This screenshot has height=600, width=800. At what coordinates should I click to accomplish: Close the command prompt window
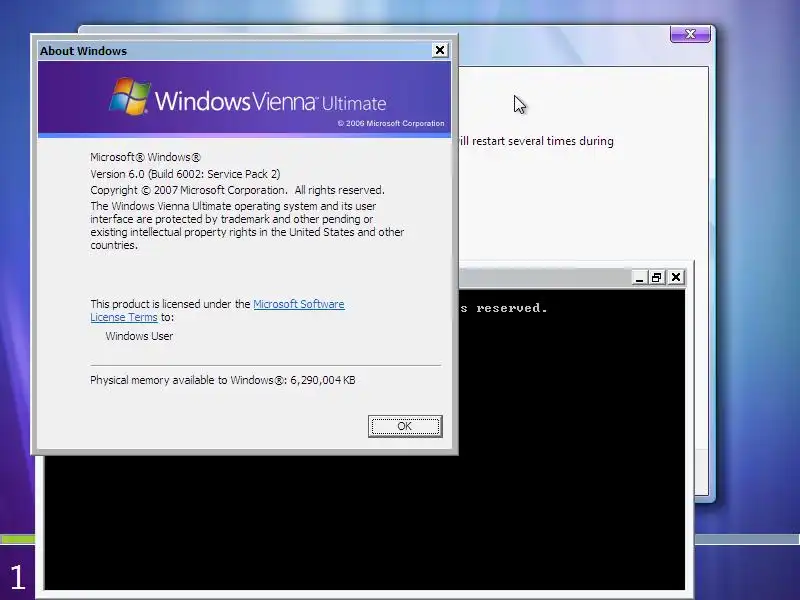(x=676, y=277)
